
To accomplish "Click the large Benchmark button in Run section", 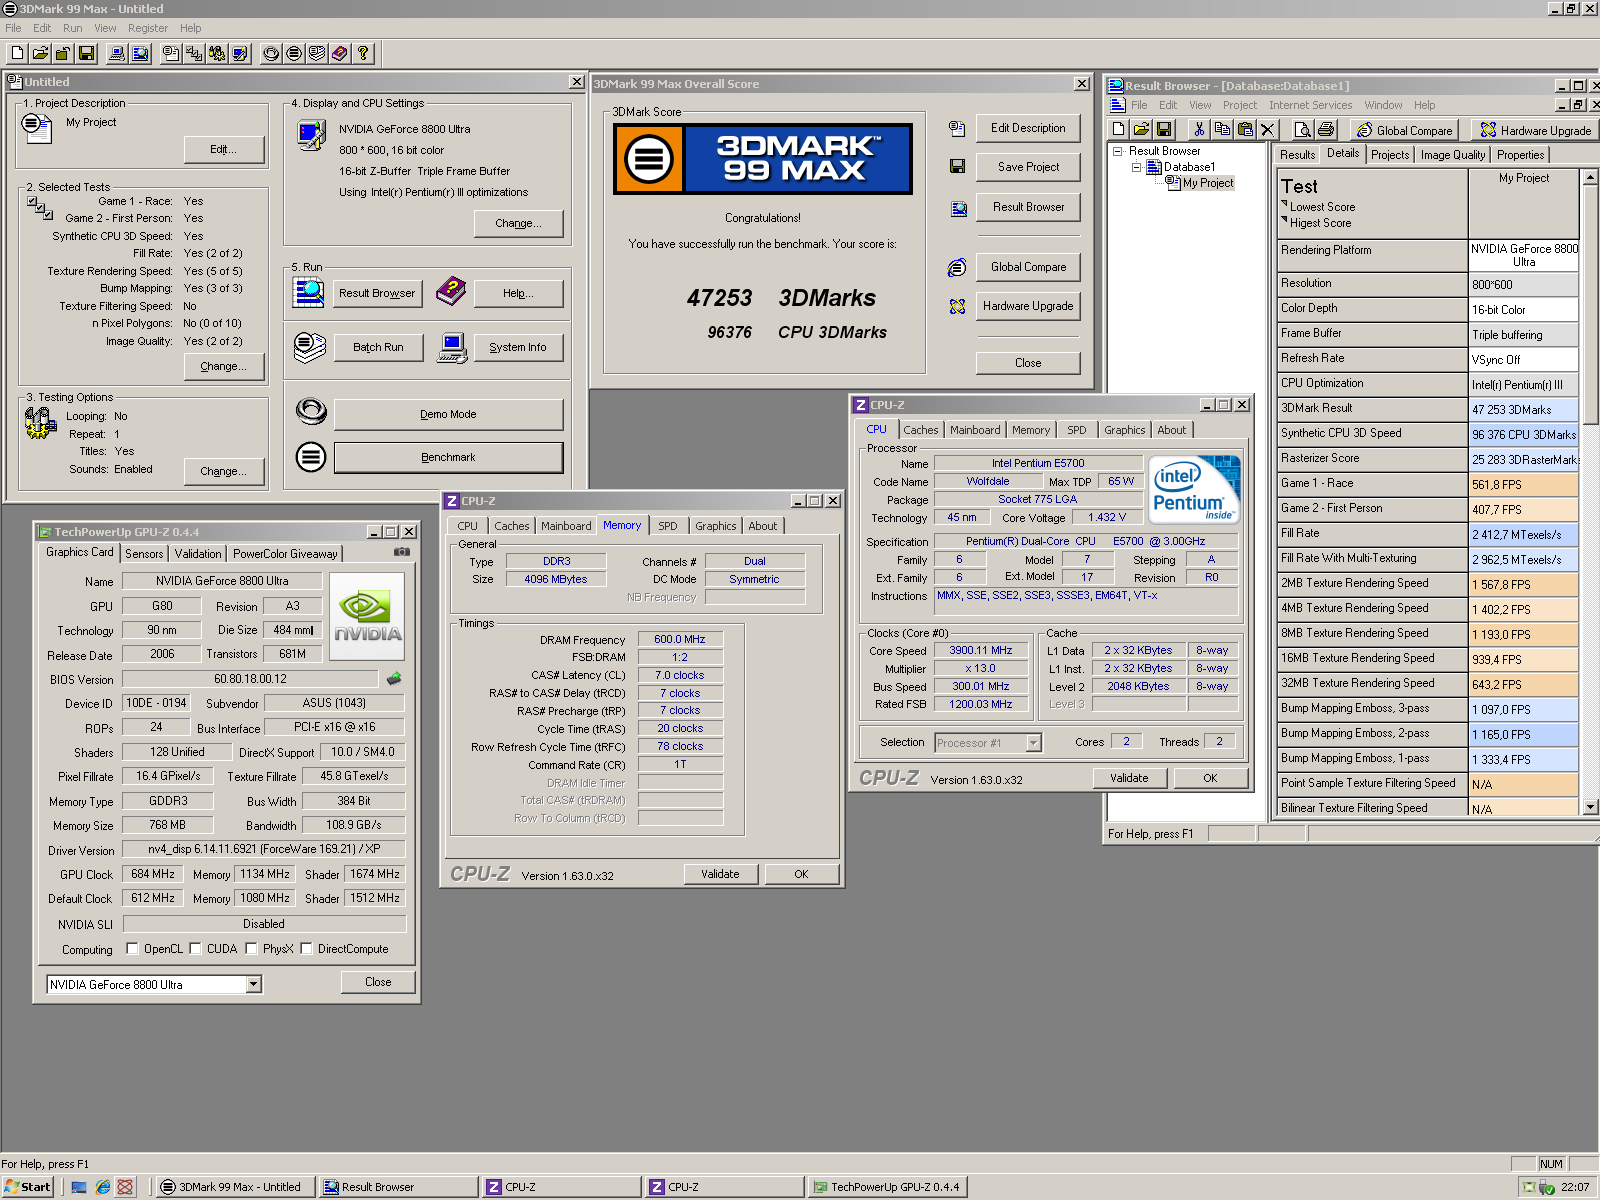I will tap(448, 457).
